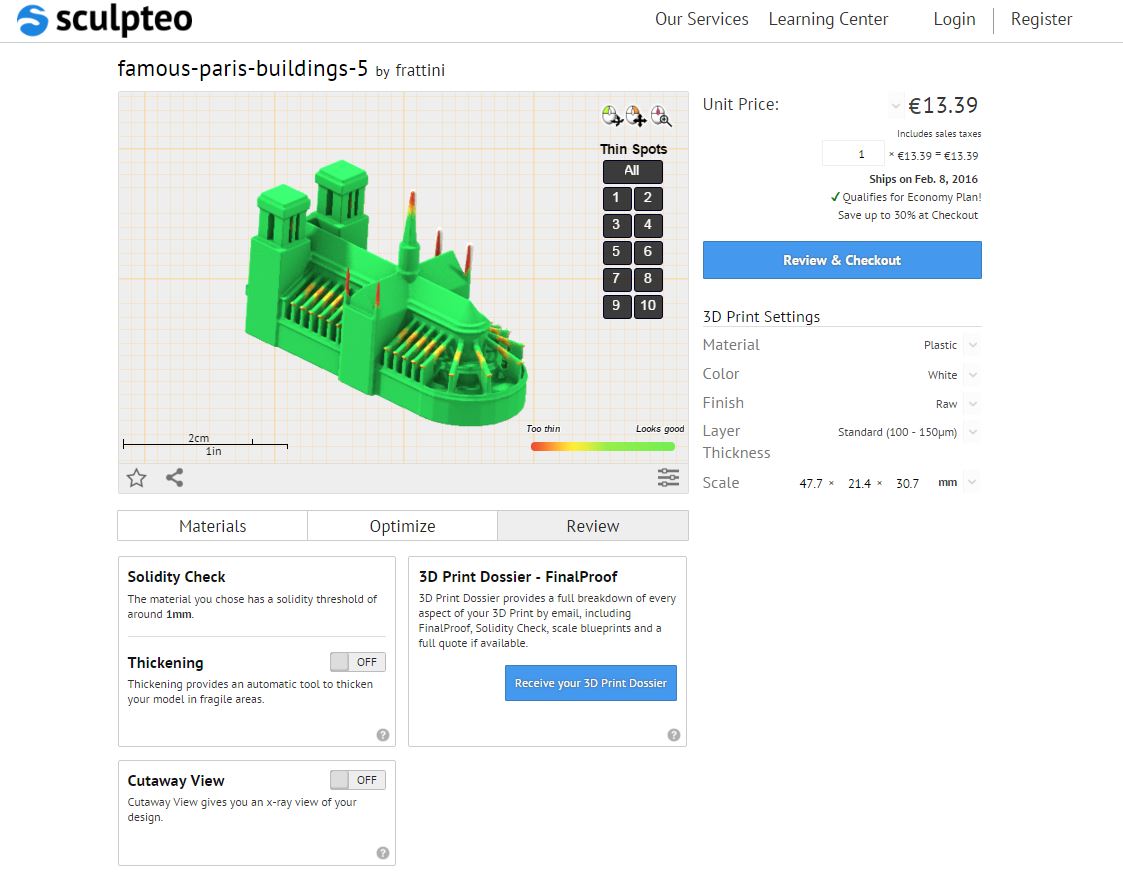Click the quantity input field
This screenshot has height=878, width=1123.
pos(854,154)
